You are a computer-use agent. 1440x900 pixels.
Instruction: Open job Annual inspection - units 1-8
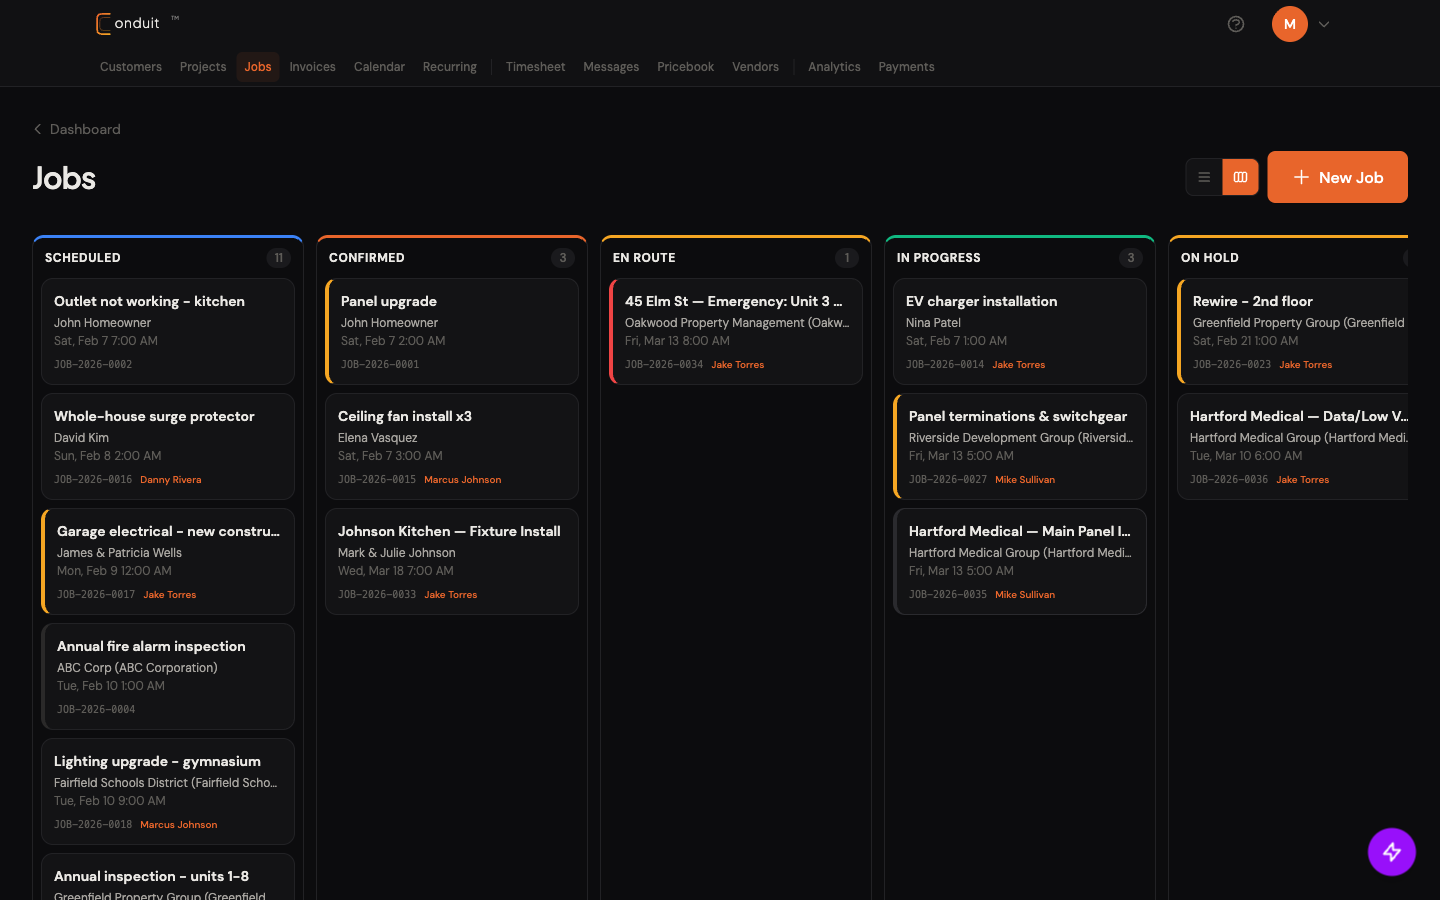[168, 877]
